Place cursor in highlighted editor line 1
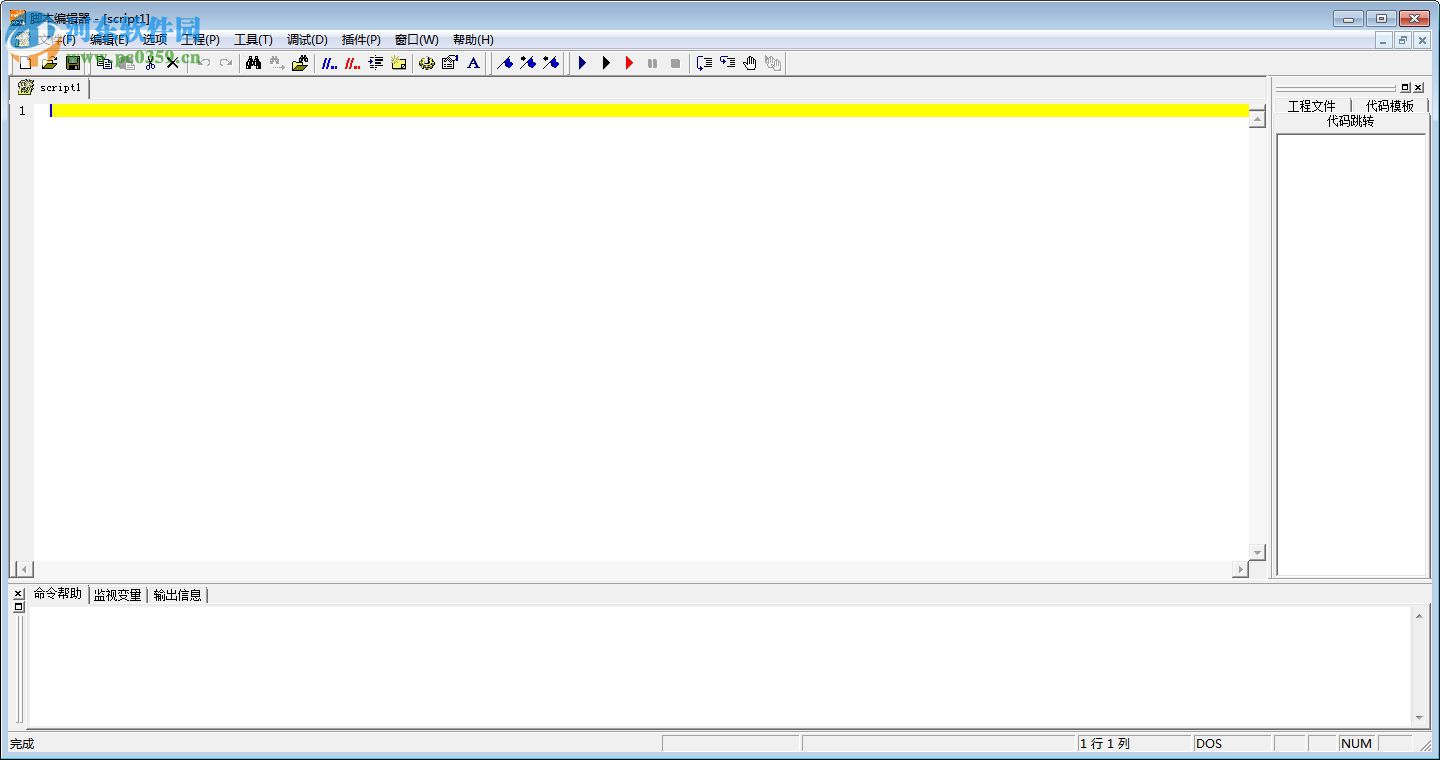 (x=650, y=110)
